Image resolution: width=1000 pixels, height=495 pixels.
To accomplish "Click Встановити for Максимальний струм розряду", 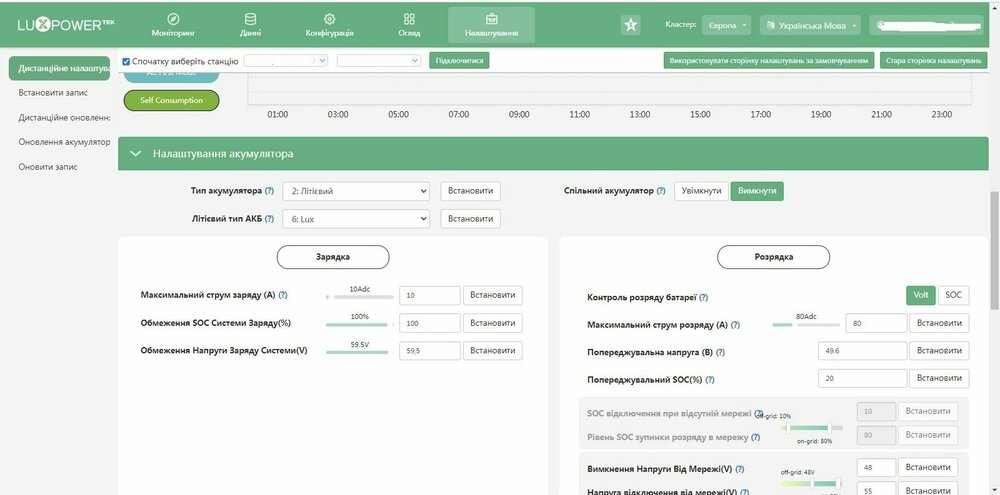I will click(939, 323).
